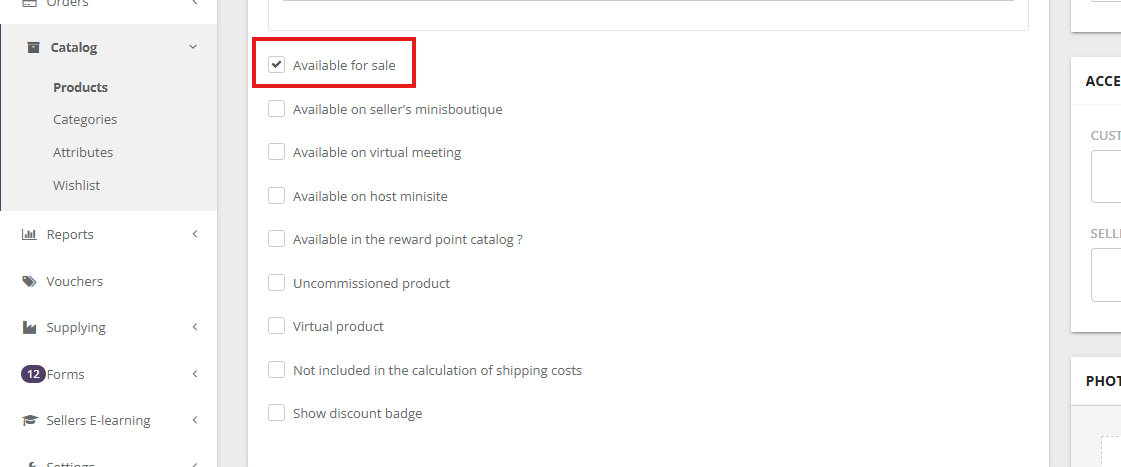1121x467 pixels.
Task: Expand the Supplying submenu arrow
Action: 194,327
